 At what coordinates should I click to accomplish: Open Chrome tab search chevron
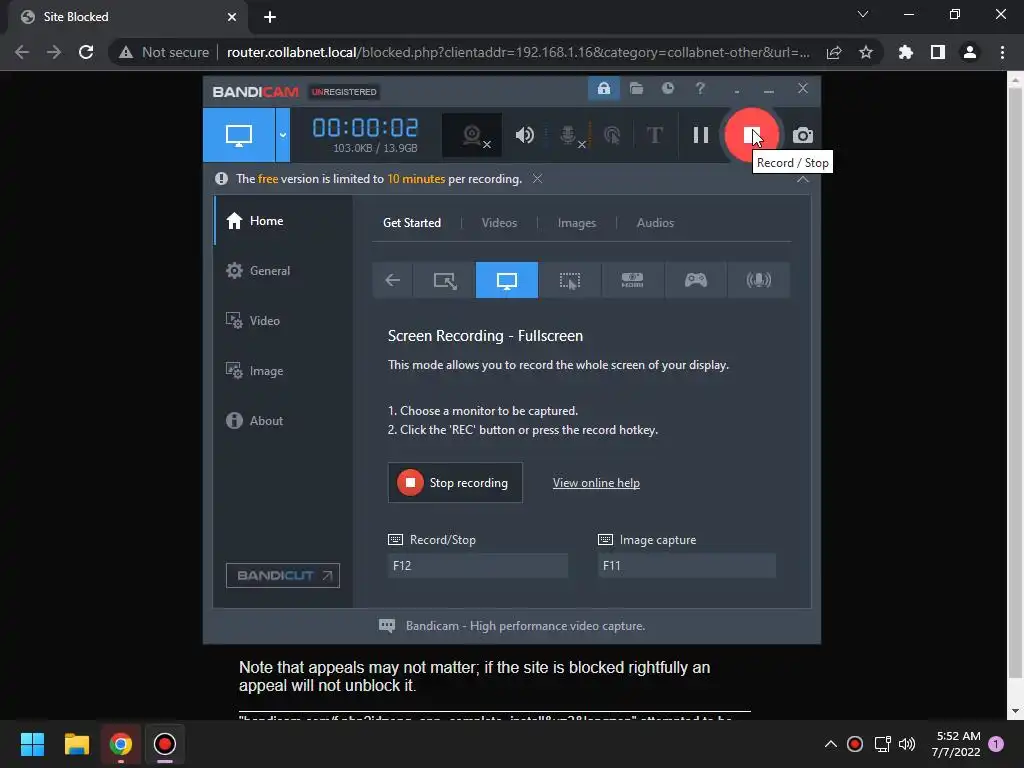pyautogui.click(x=863, y=14)
